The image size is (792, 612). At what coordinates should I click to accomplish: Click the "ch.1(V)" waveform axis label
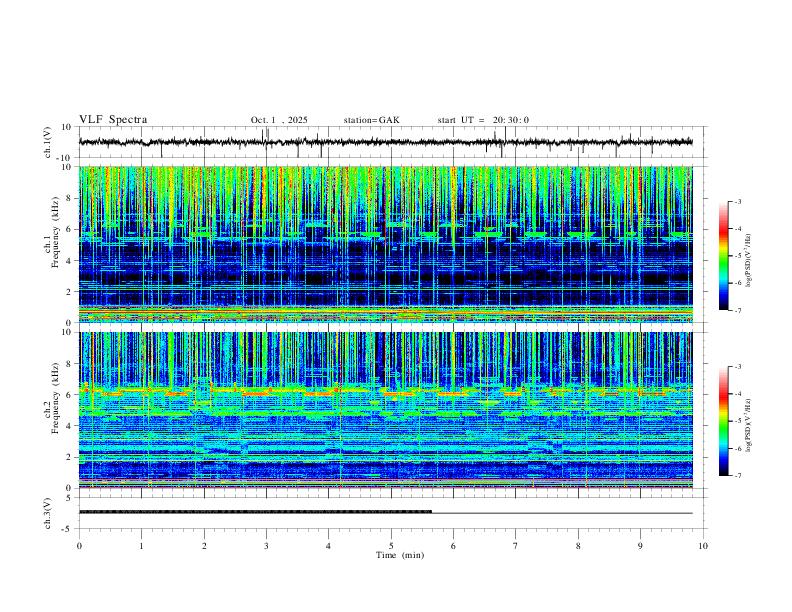click(x=48, y=142)
